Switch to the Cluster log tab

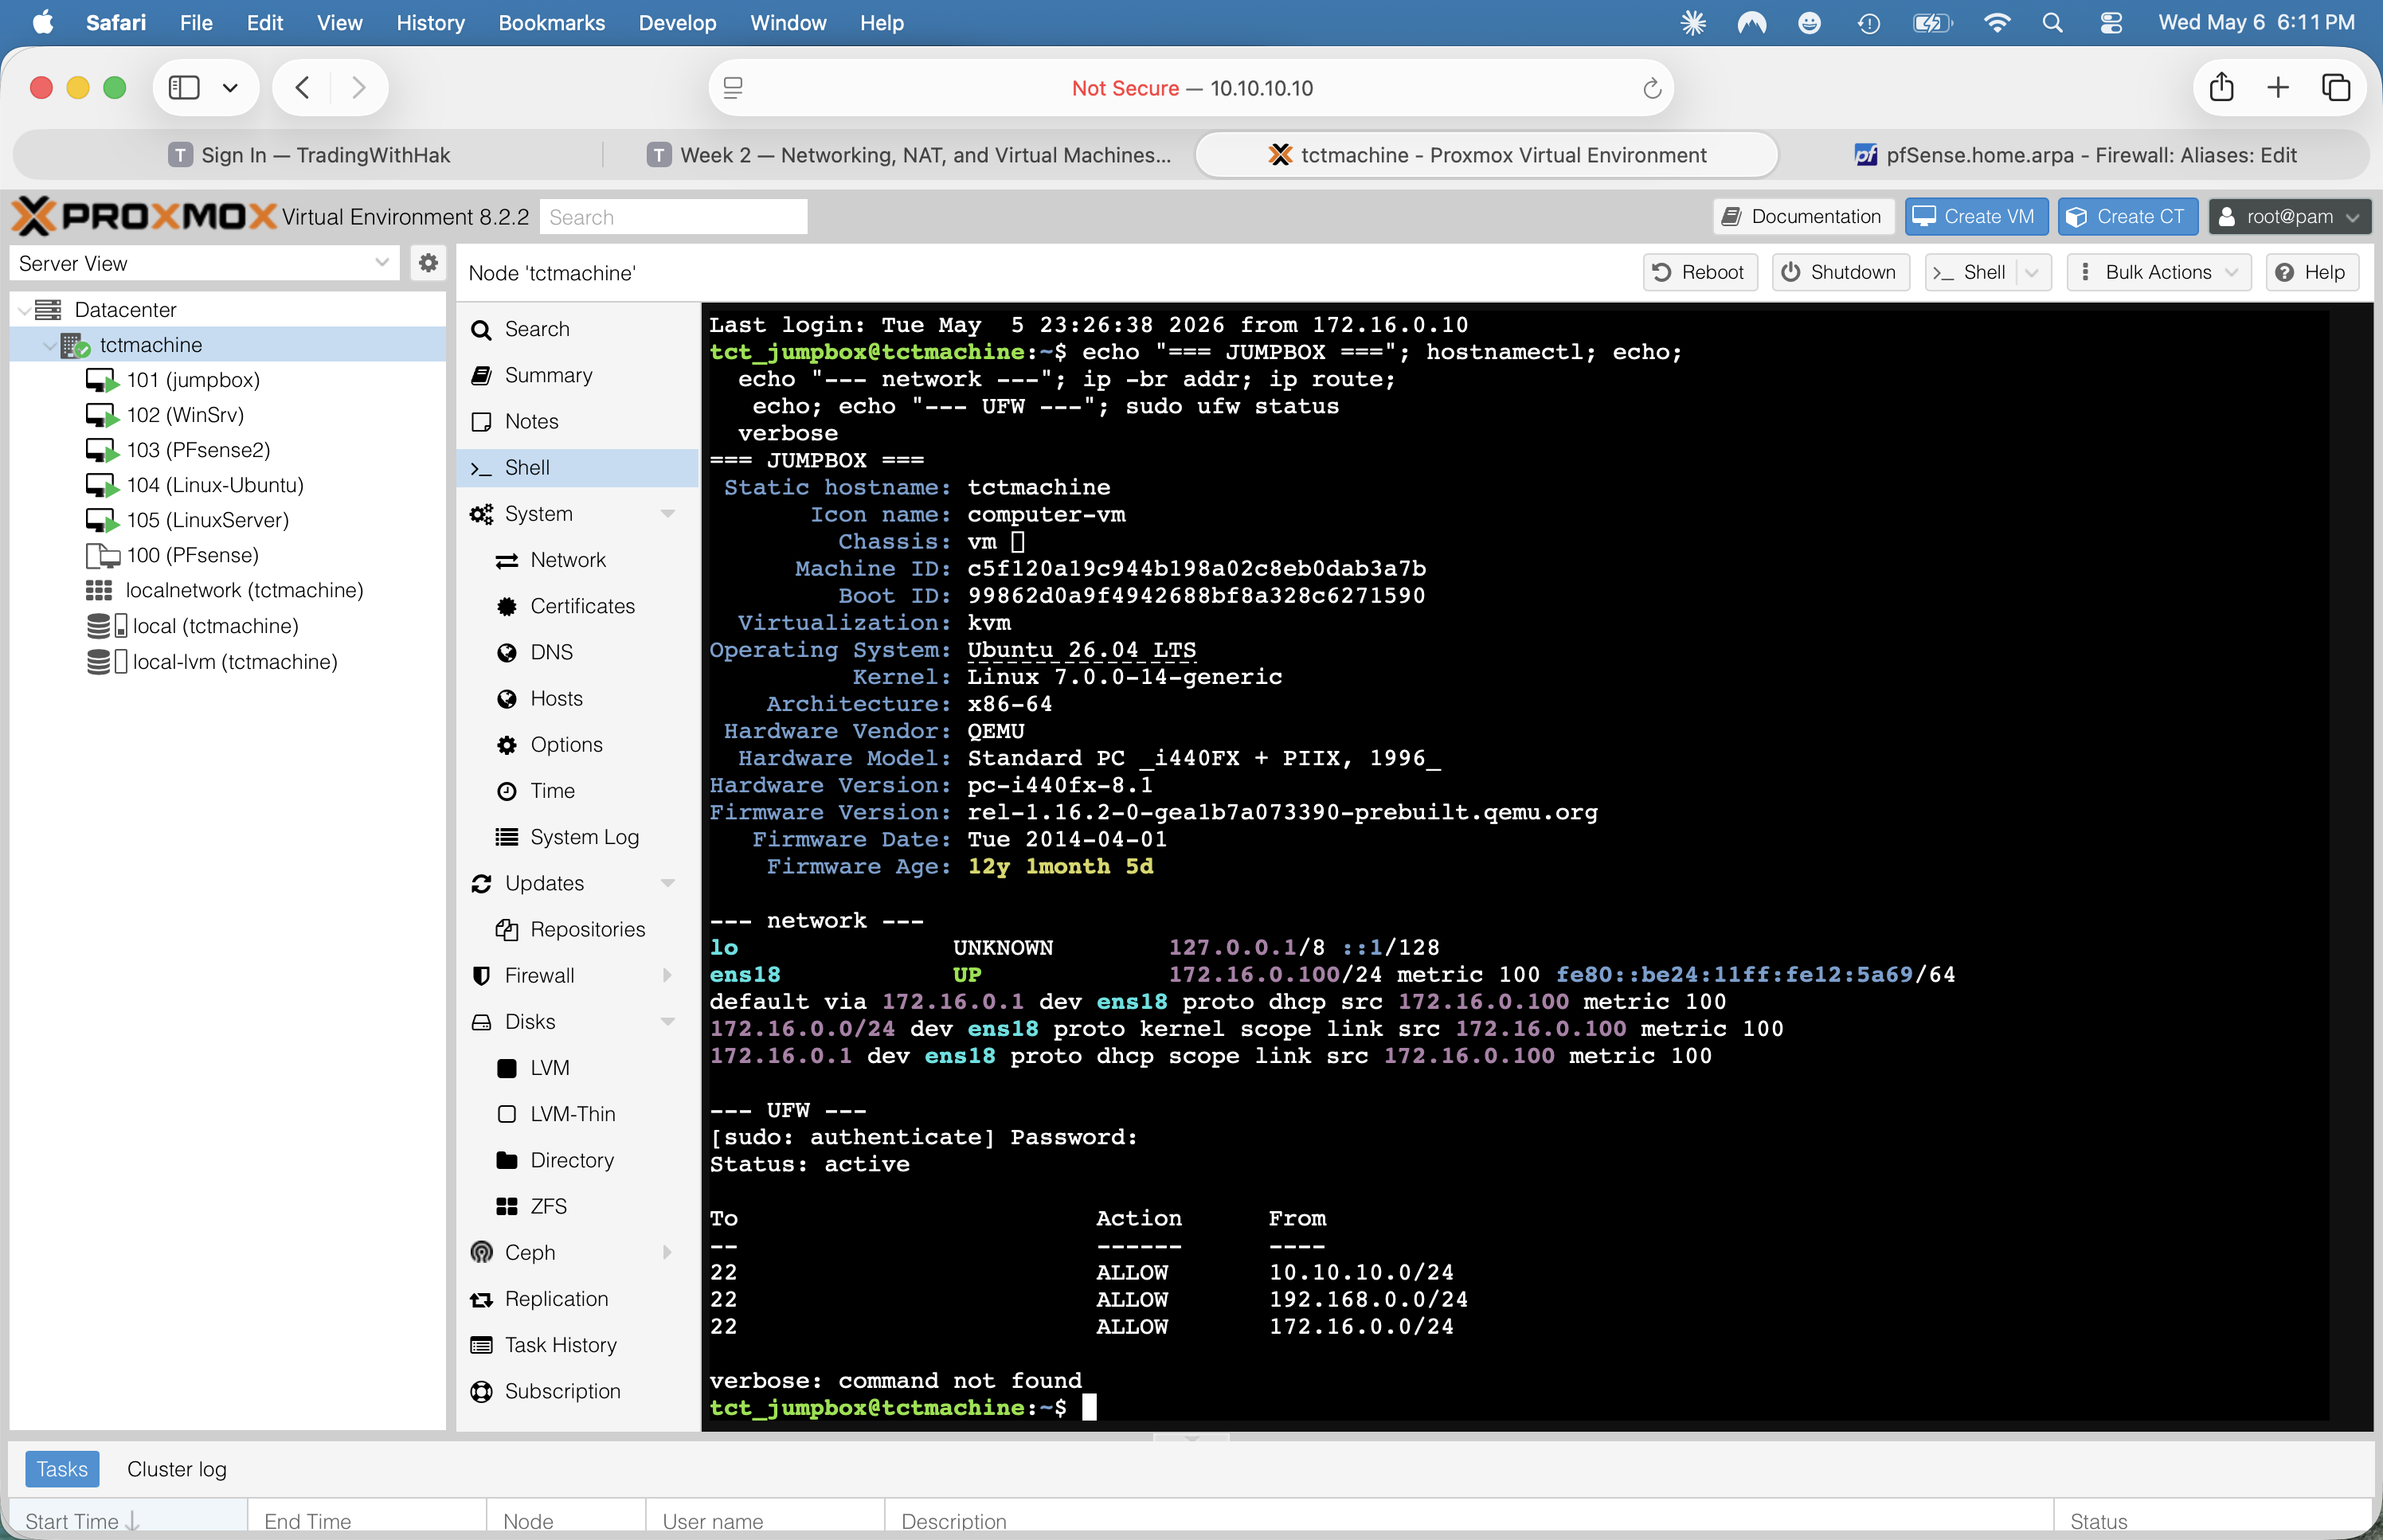click(177, 1469)
